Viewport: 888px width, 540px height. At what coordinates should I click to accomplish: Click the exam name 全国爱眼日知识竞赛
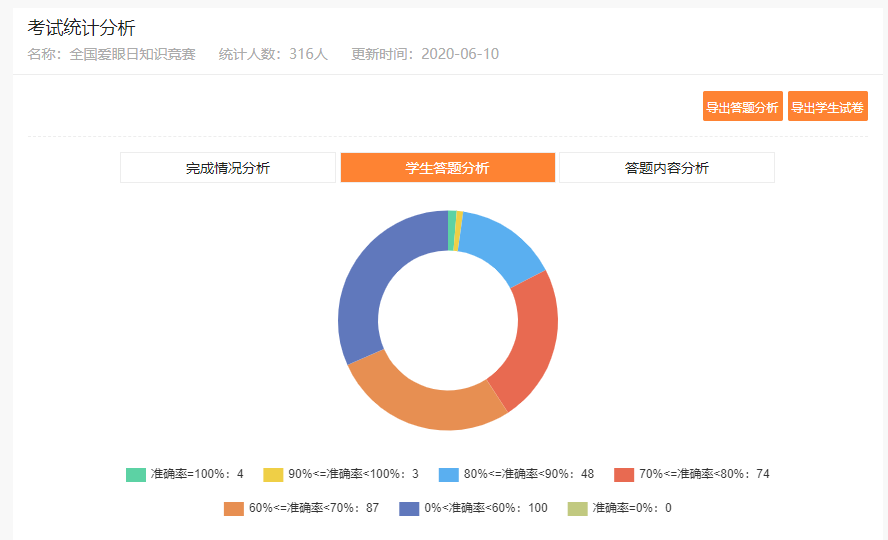point(132,54)
